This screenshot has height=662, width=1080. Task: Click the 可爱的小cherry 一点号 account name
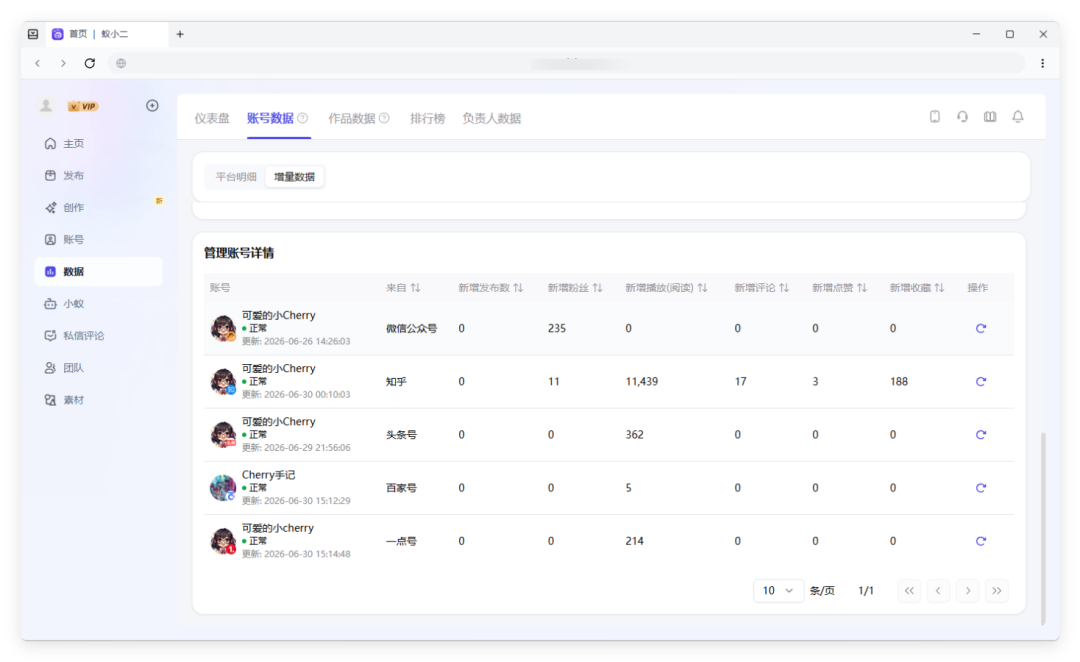pyautogui.click(x=278, y=528)
